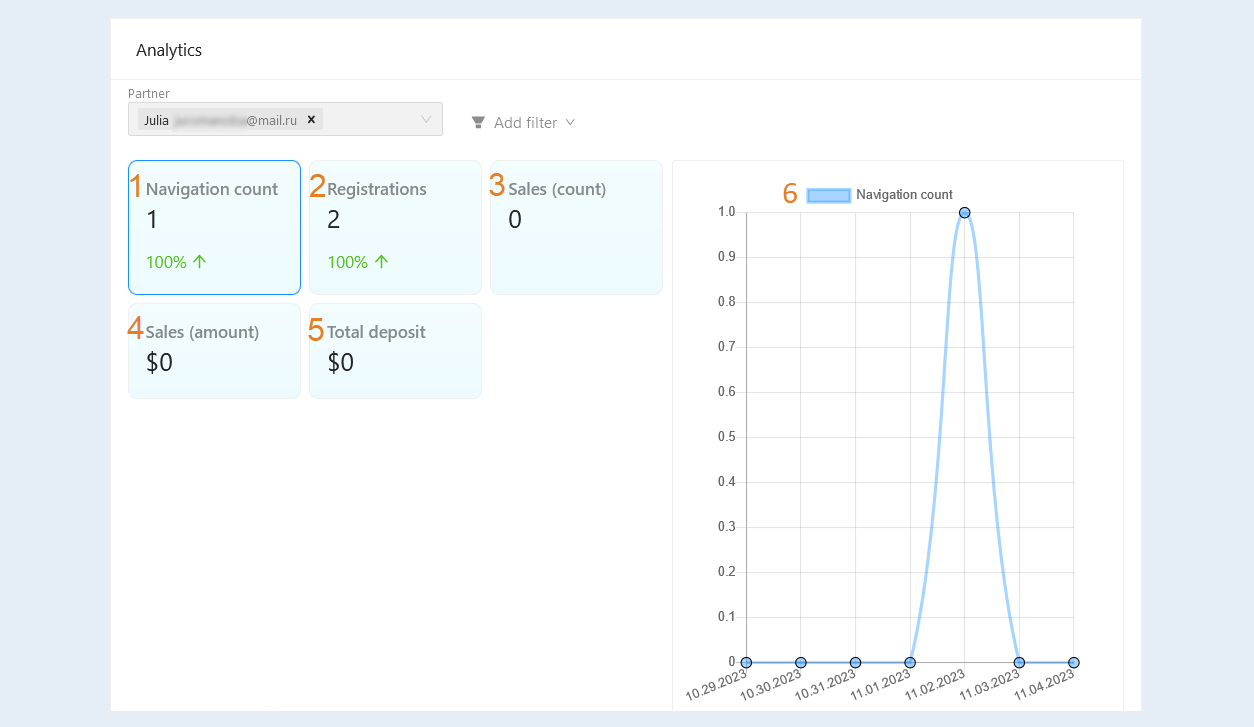Viewport: 1254px width, 727px height.
Task: Toggle the Navigation count legend swatch
Action: [828, 195]
